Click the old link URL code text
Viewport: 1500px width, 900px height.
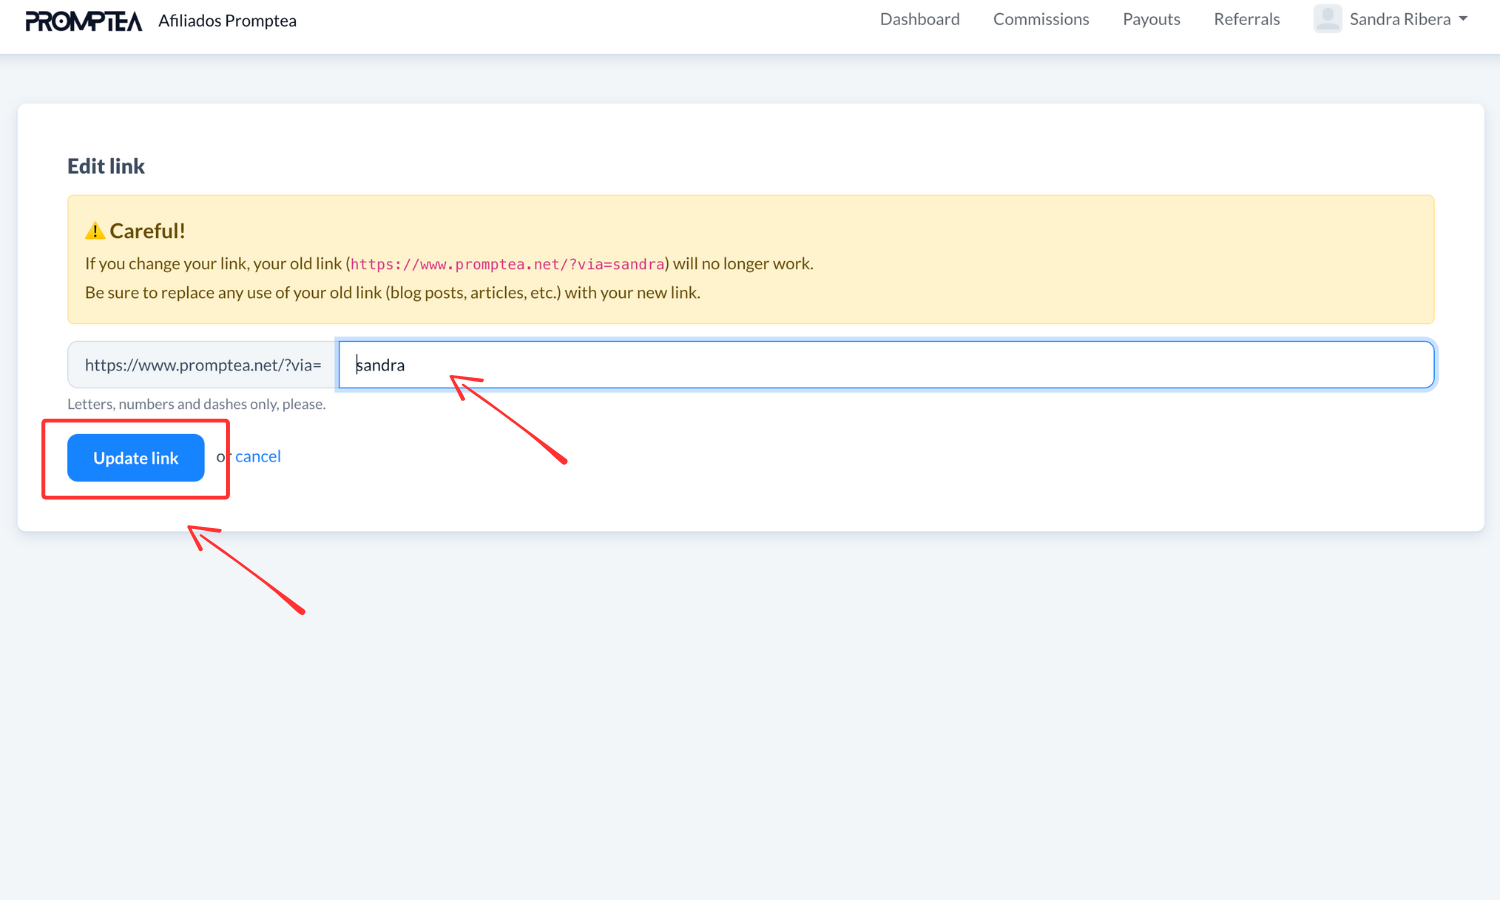(x=507, y=264)
